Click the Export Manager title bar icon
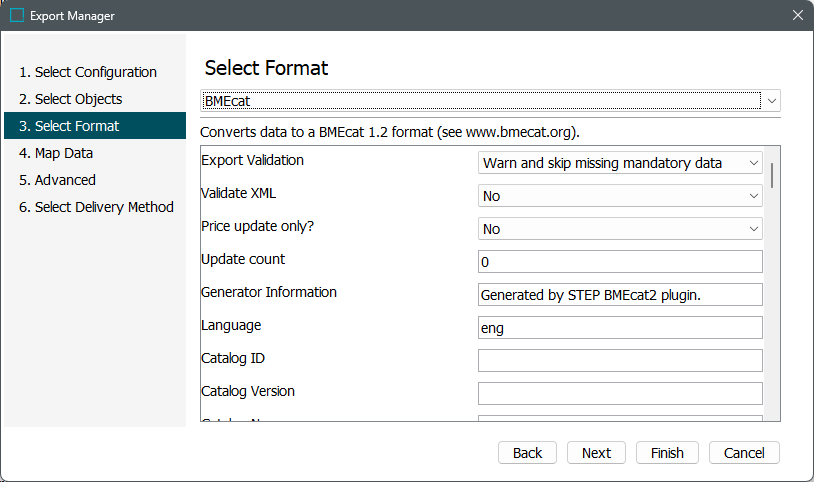The height and width of the screenshot is (482, 814). pos(17,16)
